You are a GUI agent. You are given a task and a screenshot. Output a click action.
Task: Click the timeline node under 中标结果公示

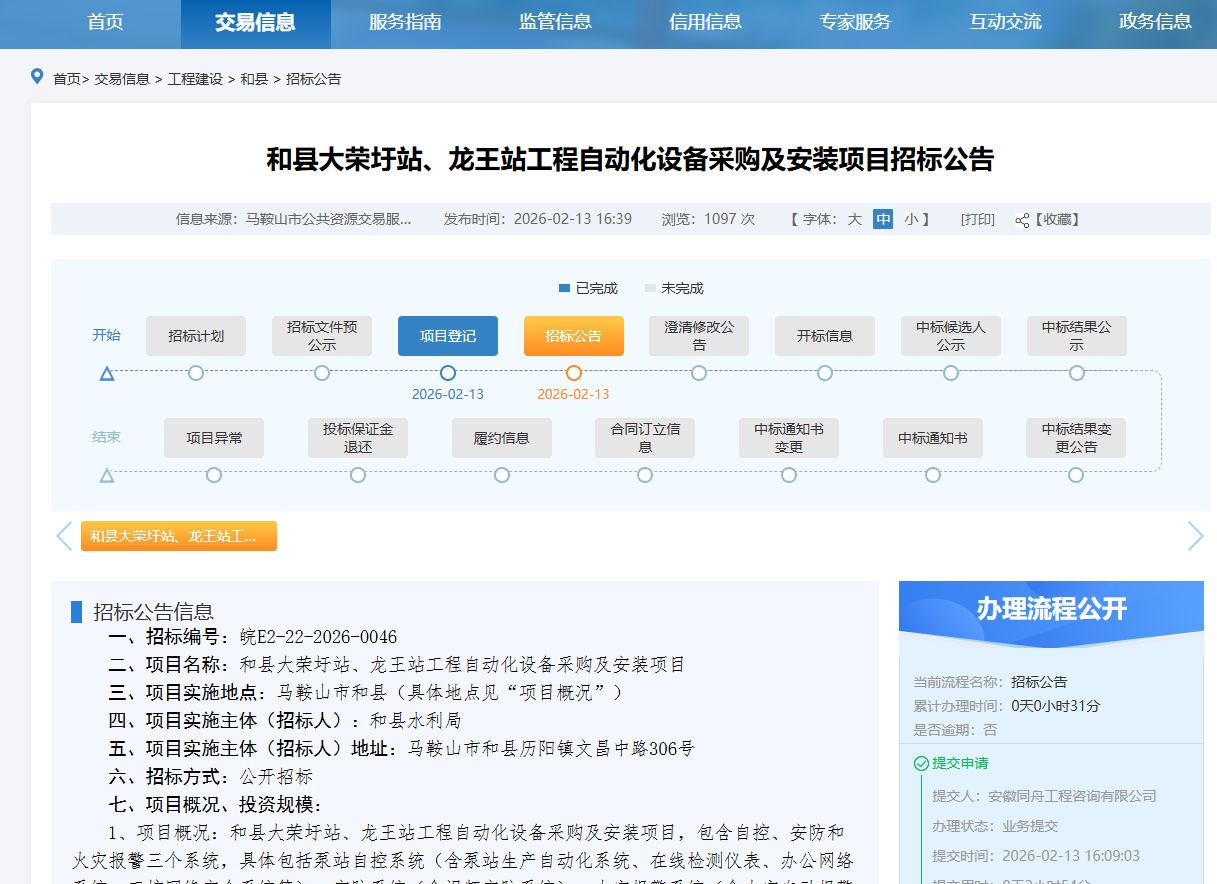(x=1077, y=373)
